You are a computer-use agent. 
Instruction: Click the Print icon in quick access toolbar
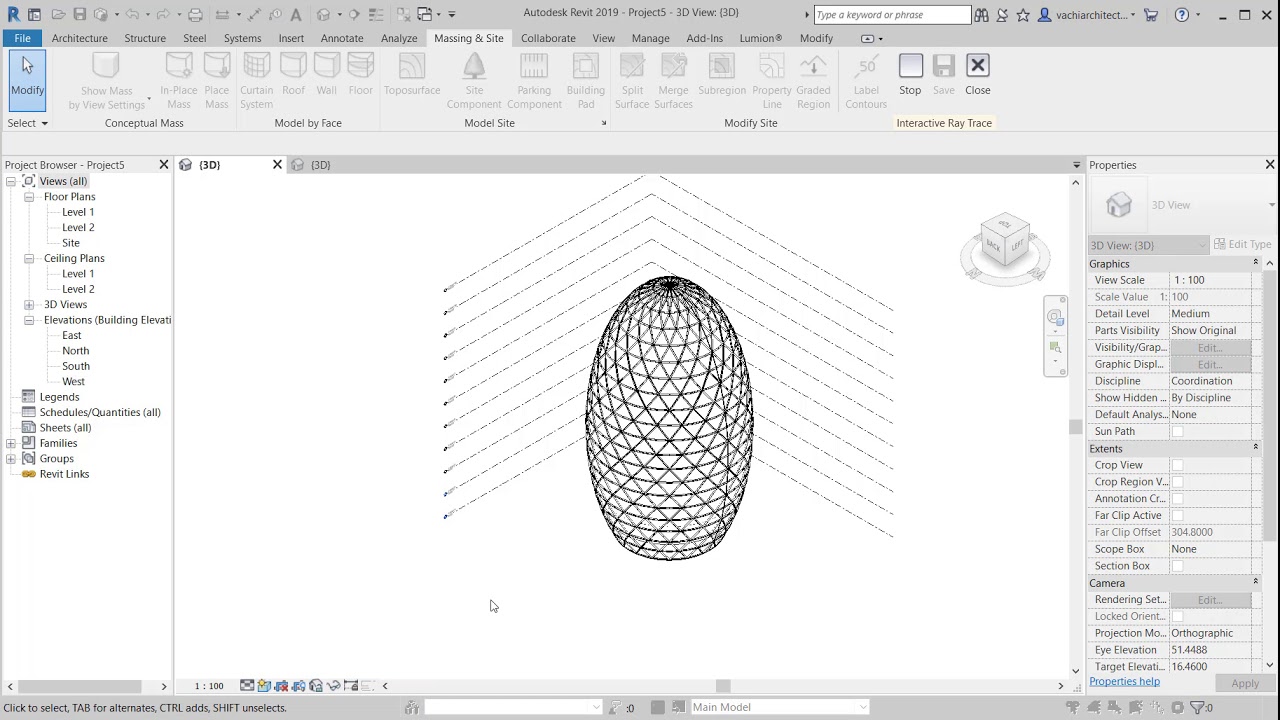[195, 14]
